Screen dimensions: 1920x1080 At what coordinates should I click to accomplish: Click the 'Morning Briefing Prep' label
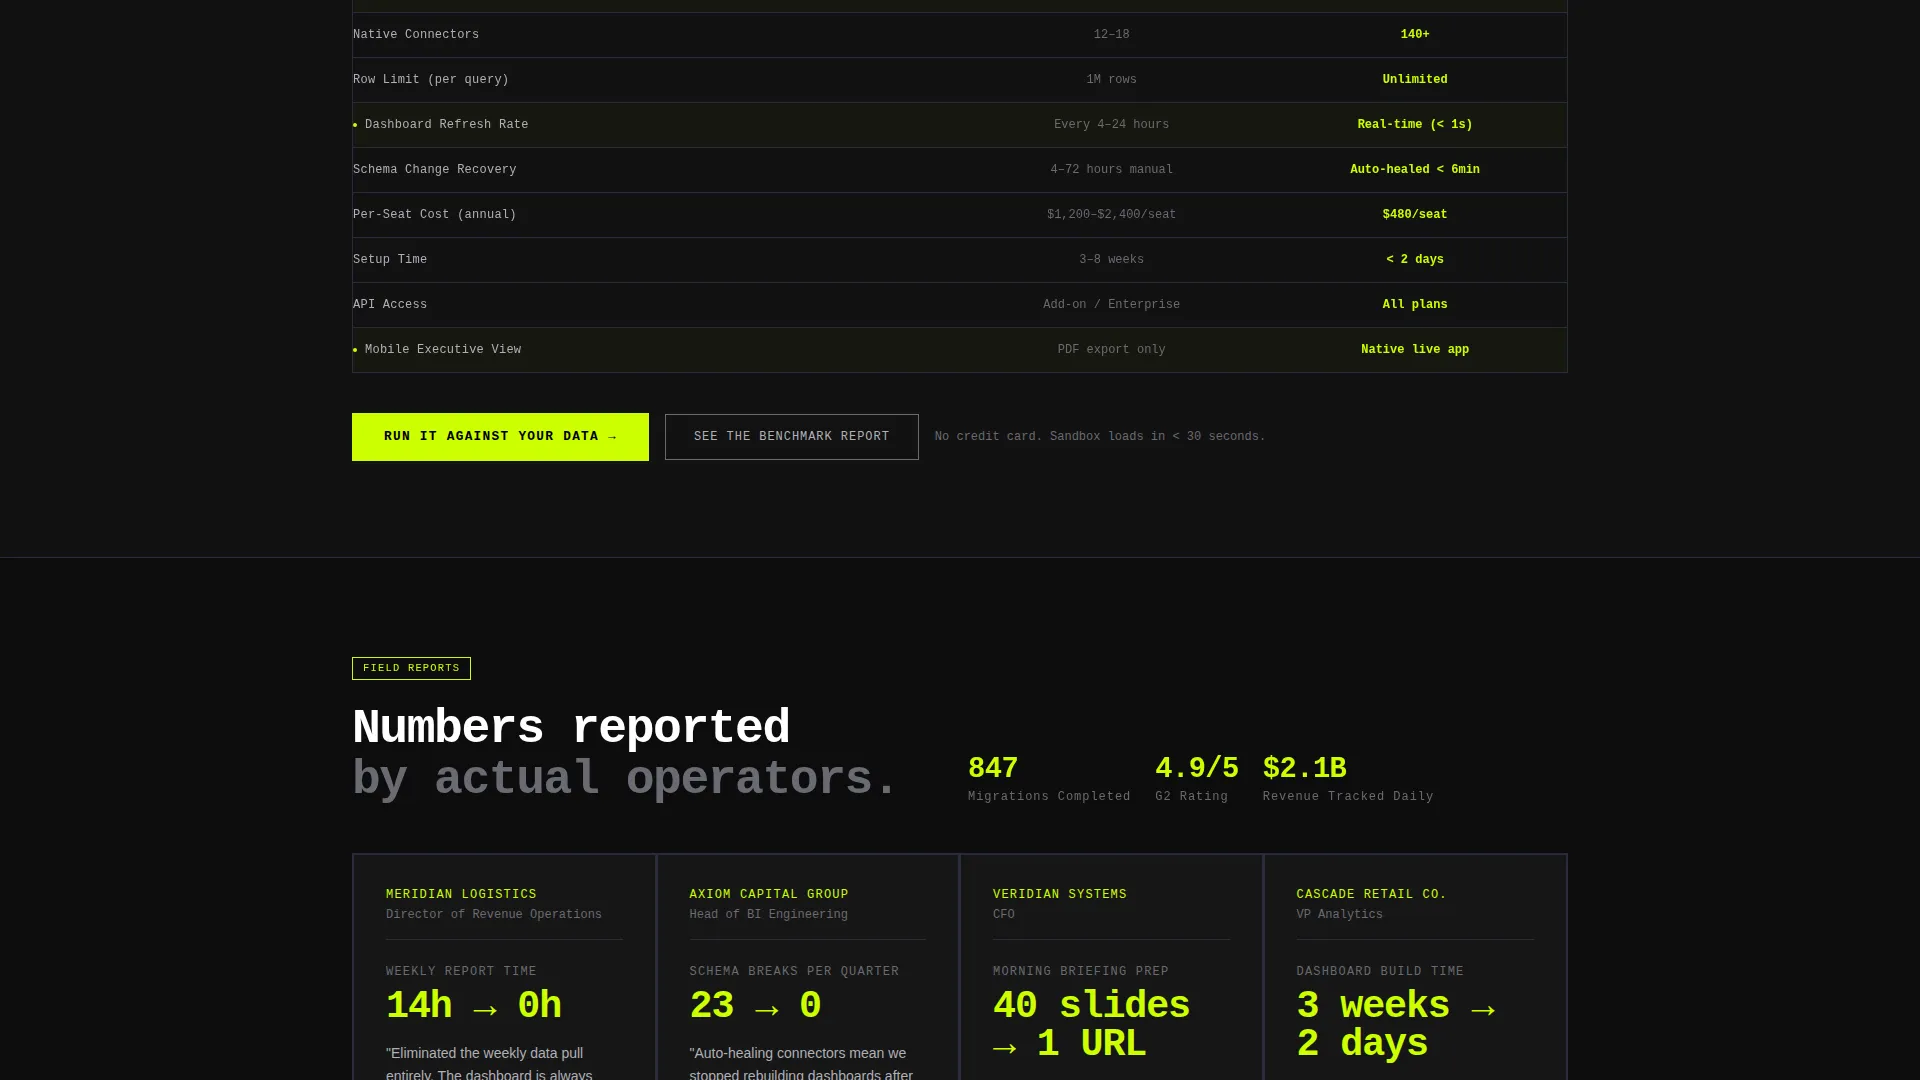tap(1081, 972)
